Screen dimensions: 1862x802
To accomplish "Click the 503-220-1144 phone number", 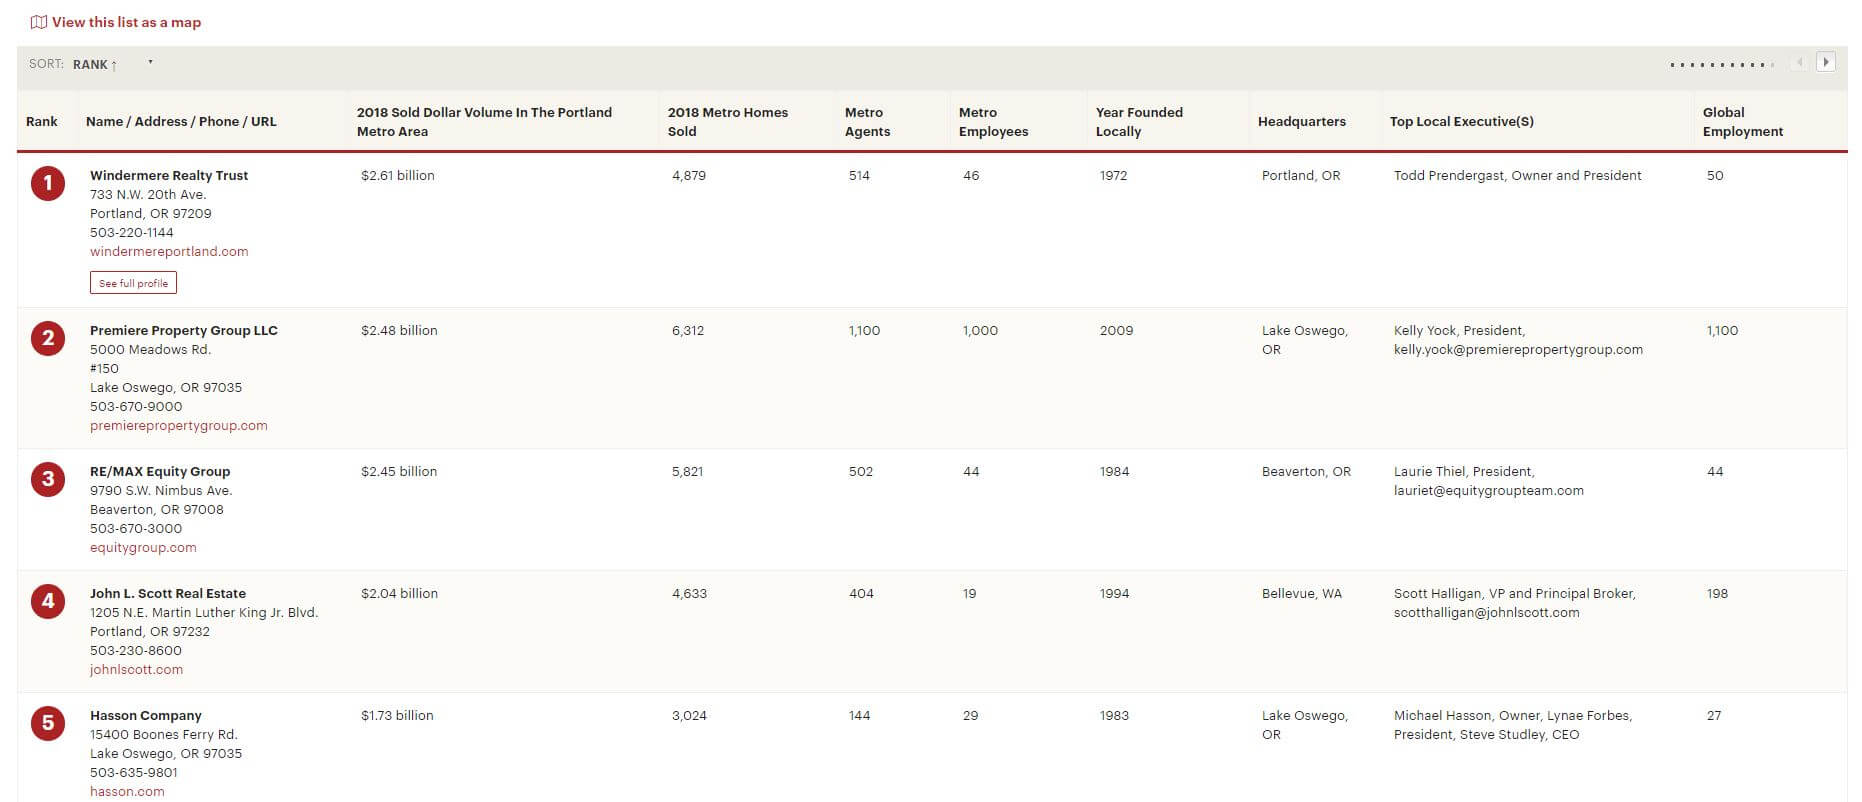I will tap(132, 232).
